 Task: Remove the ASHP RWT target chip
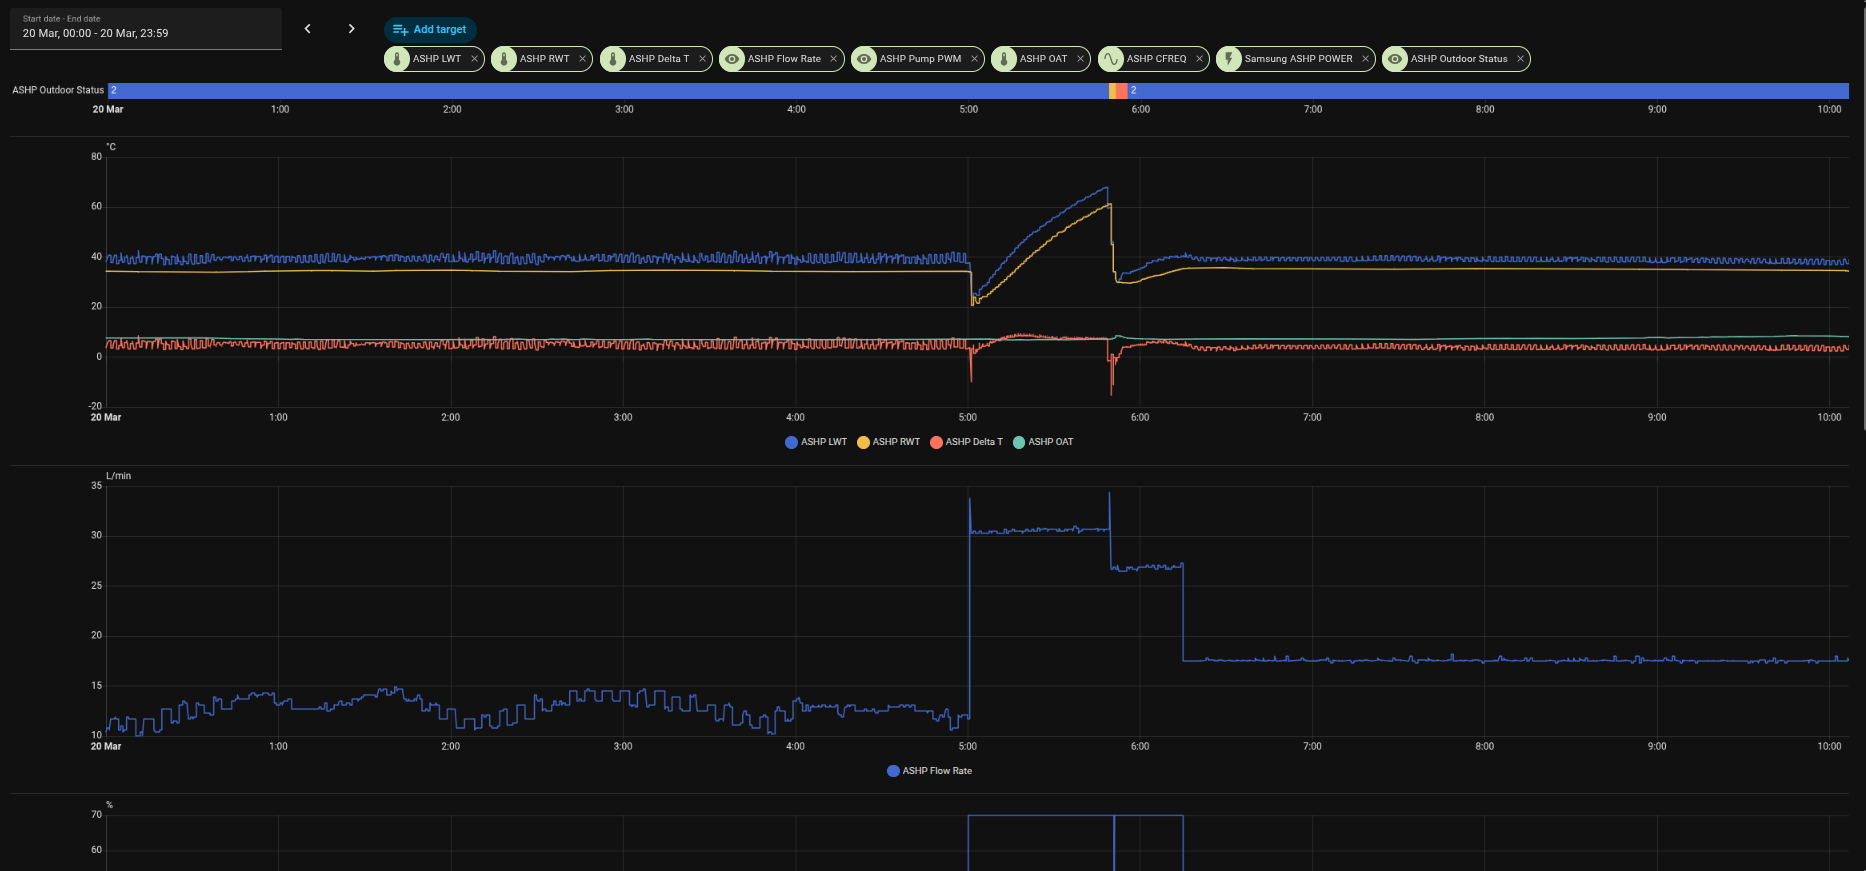(x=582, y=59)
